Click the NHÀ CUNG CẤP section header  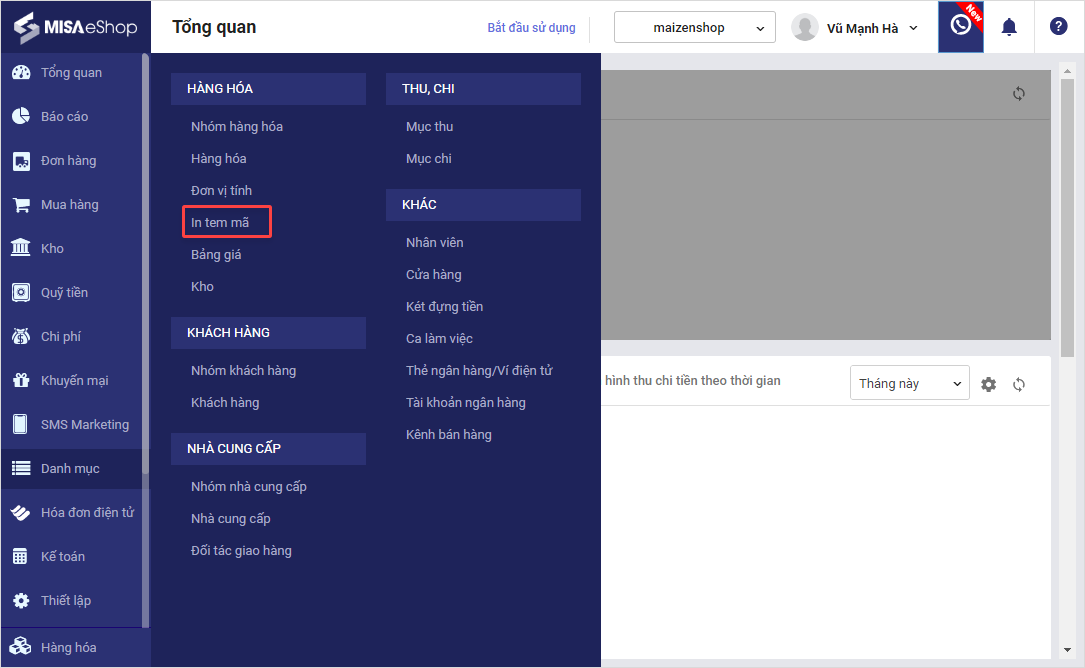(268, 449)
